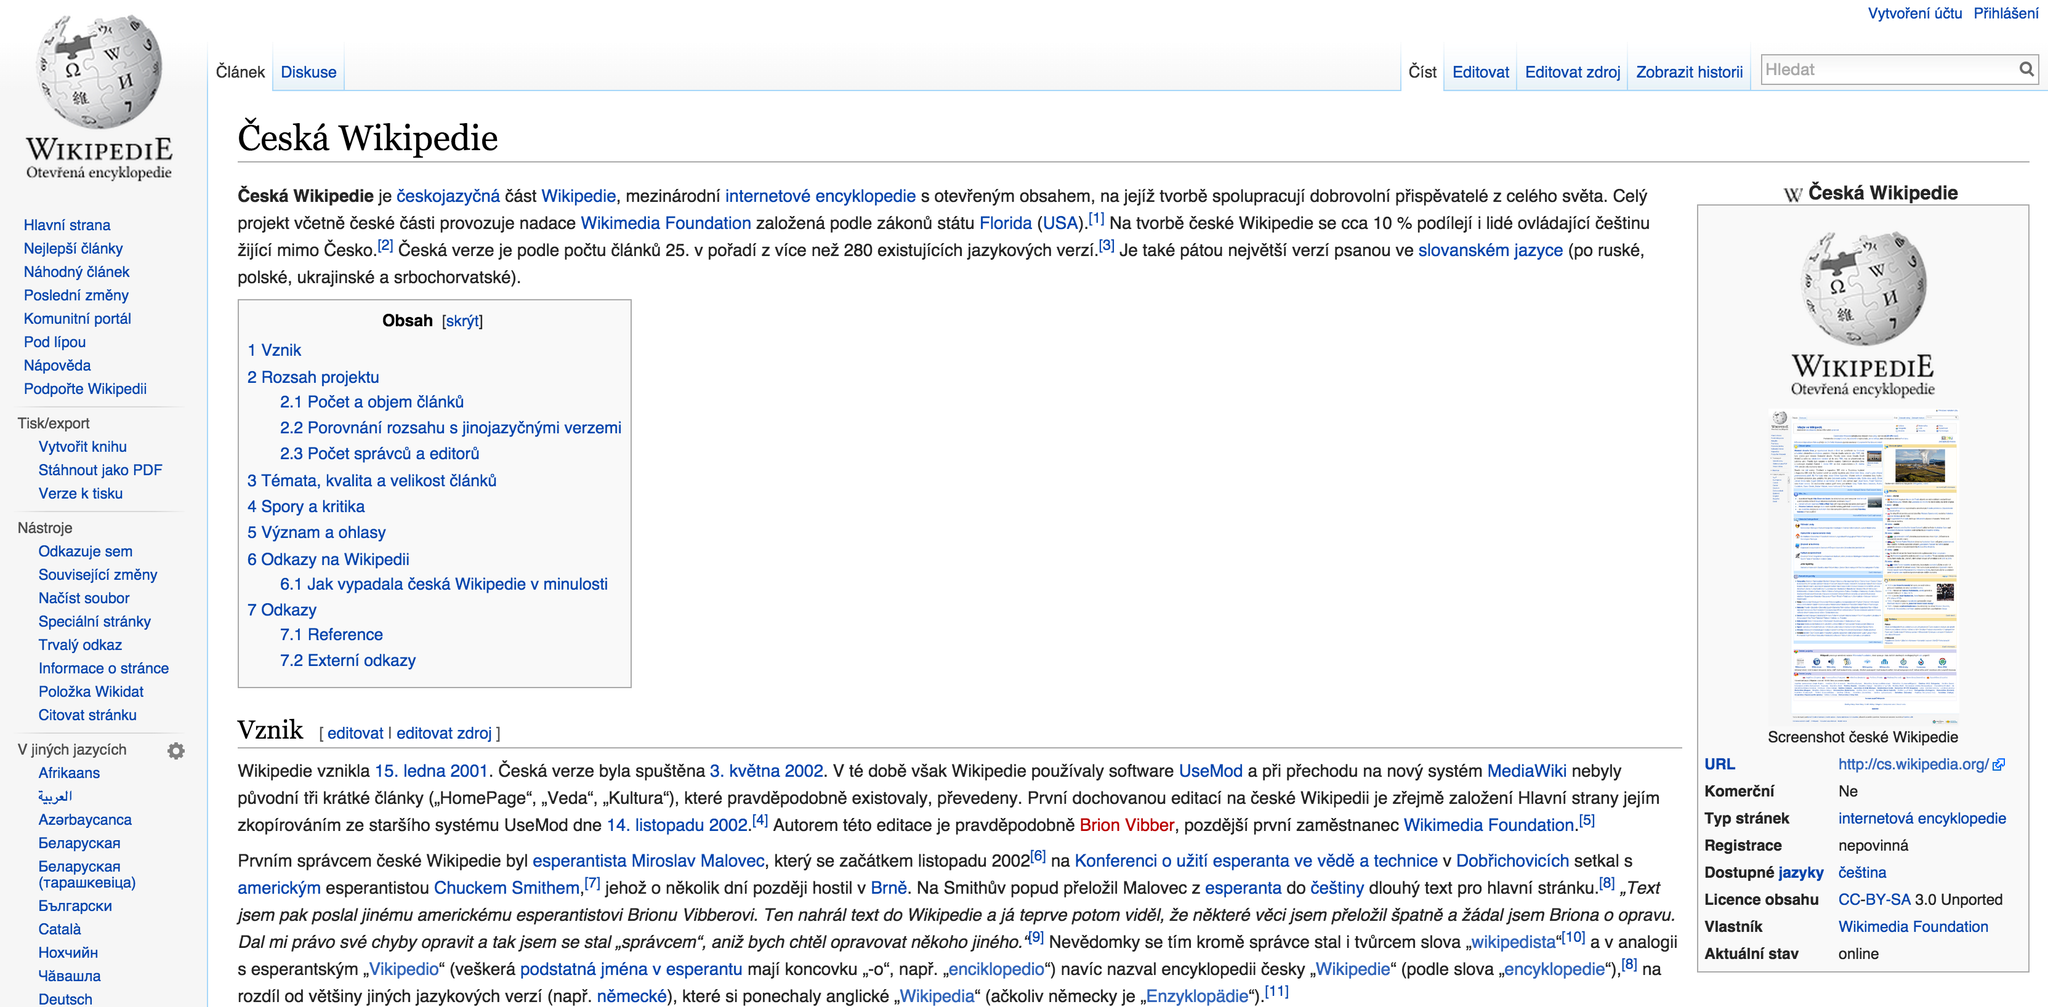Open Související změny
The width and height of the screenshot is (2048, 1007).
[x=98, y=575]
